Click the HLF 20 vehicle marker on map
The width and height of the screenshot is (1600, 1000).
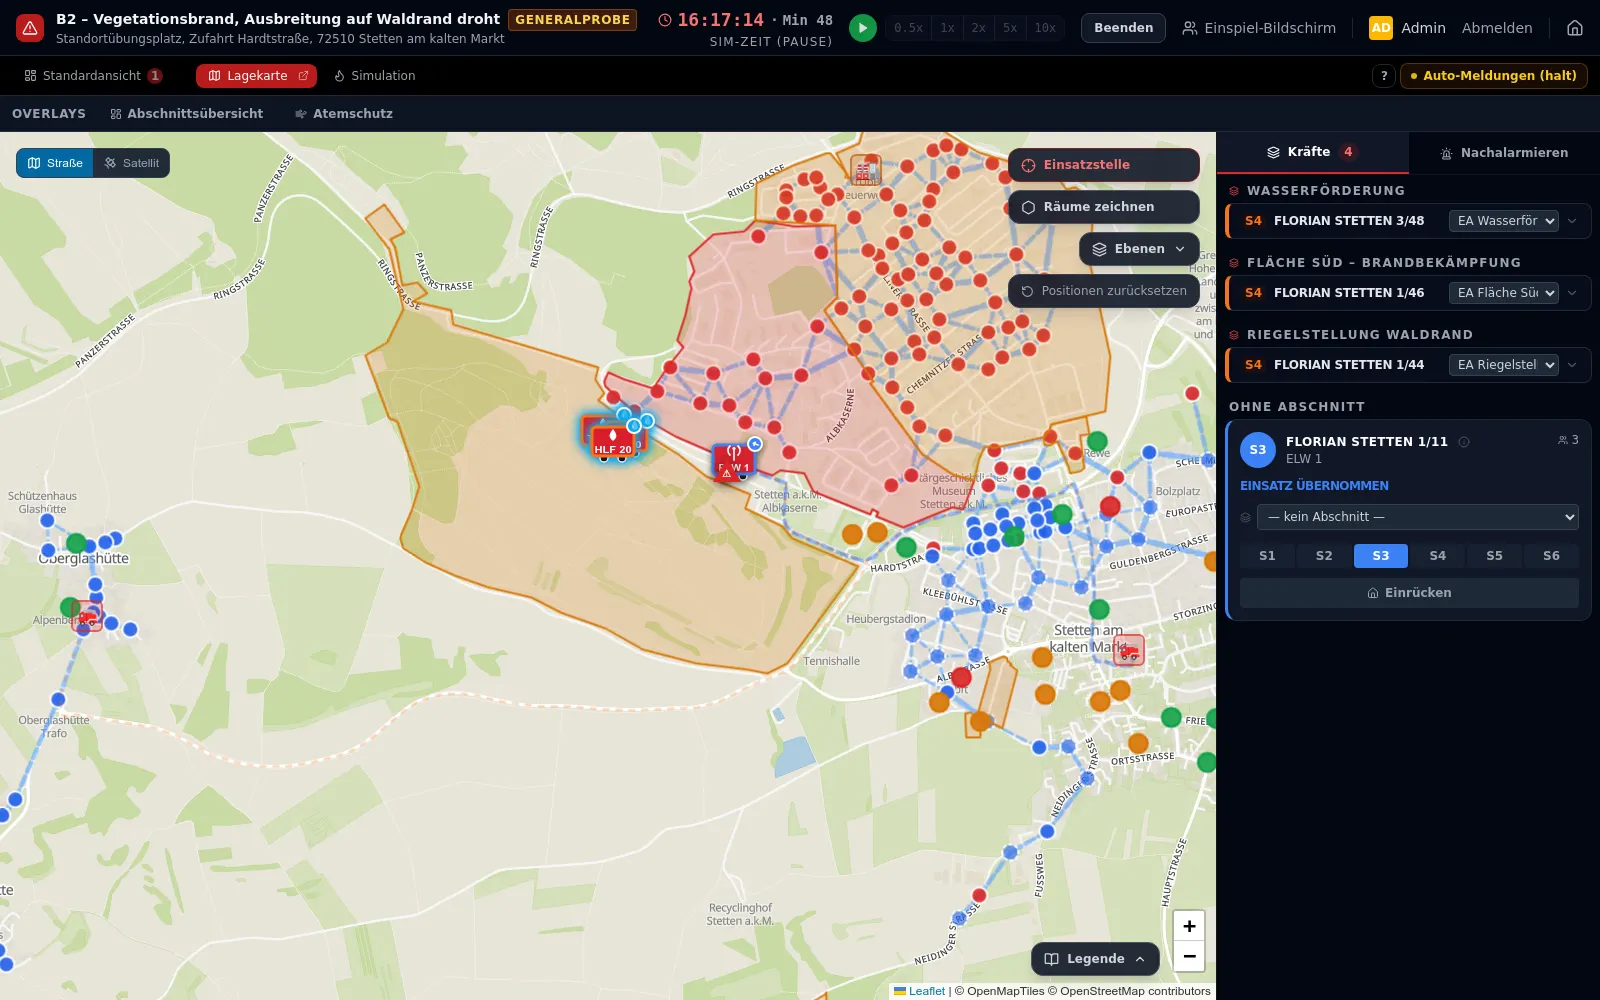[613, 441]
